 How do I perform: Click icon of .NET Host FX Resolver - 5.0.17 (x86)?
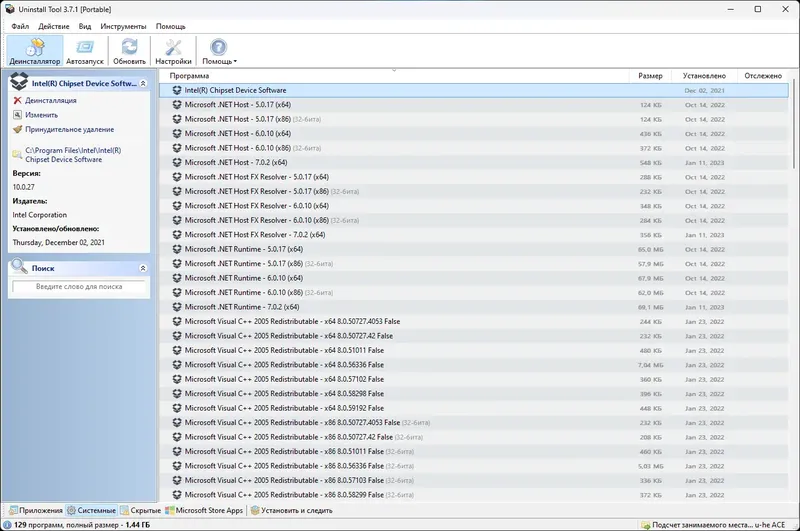(x=177, y=191)
